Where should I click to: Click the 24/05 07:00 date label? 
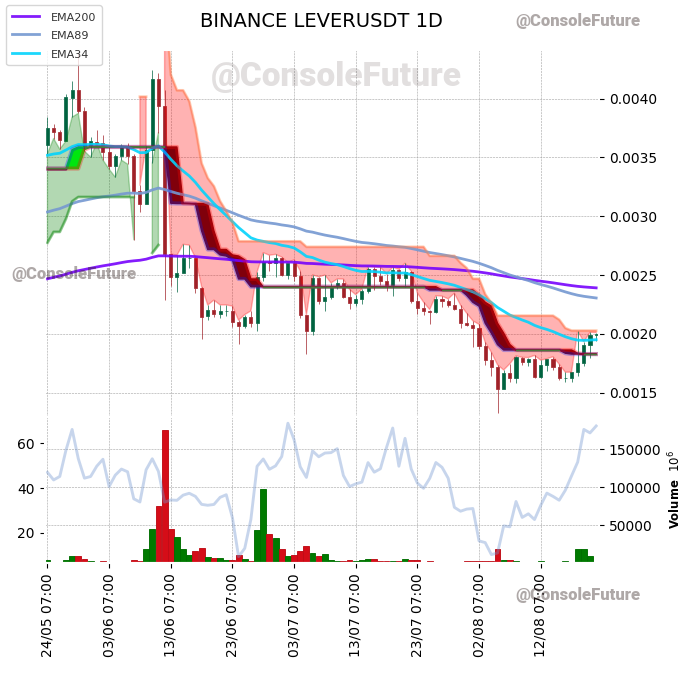[x=47, y=616]
